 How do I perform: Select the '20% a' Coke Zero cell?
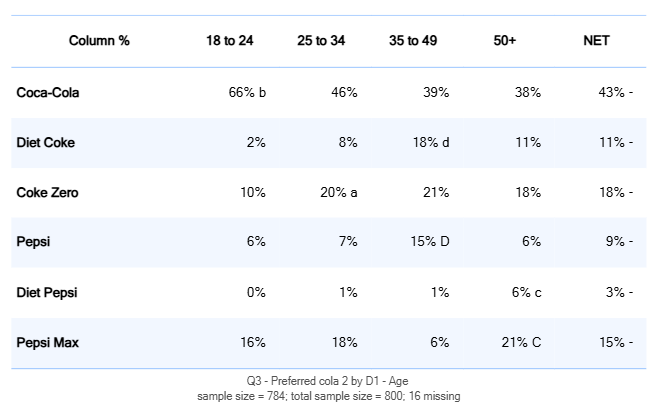(x=338, y=192)
